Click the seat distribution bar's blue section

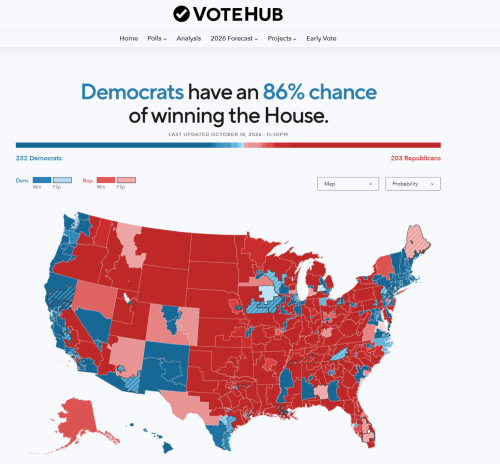point(113,145)
